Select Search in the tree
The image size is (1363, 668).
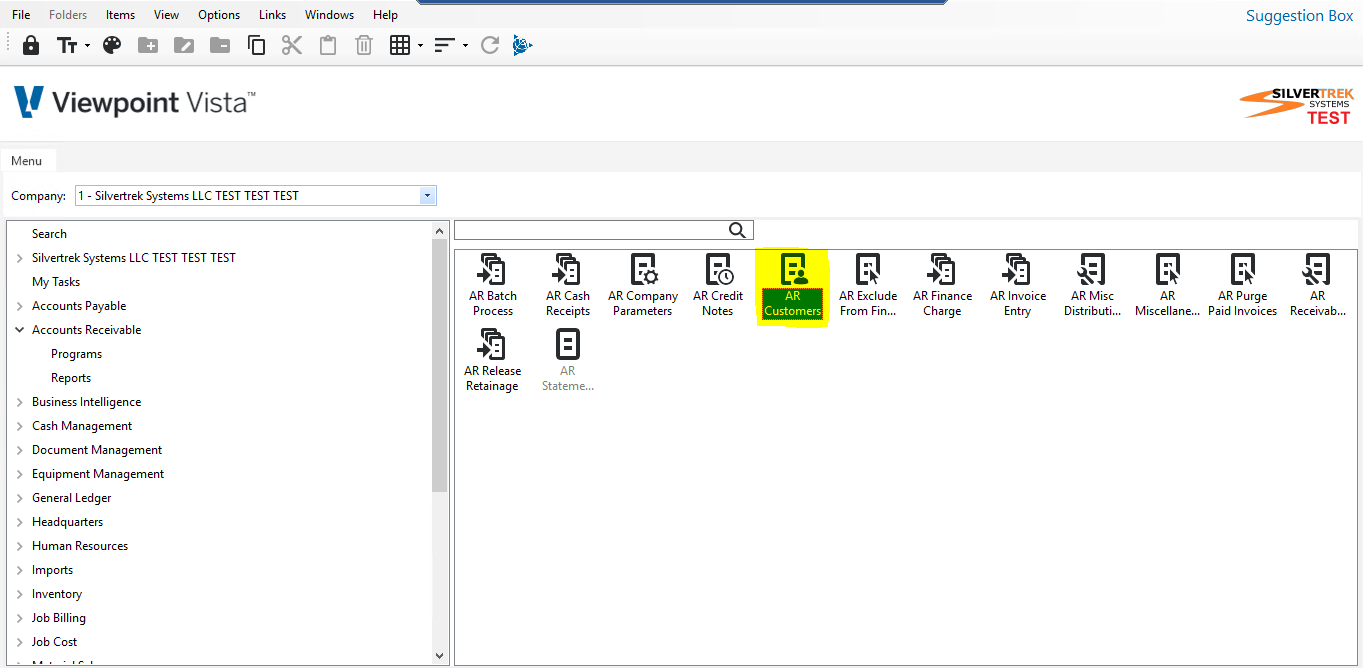(x=49, y=234)
